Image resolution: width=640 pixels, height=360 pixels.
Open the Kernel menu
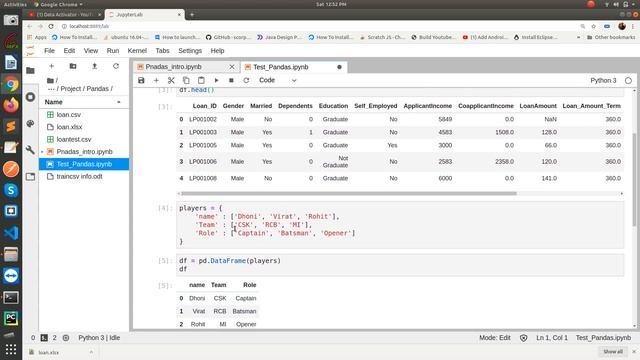pyautogui.click(x=137, y=51)
